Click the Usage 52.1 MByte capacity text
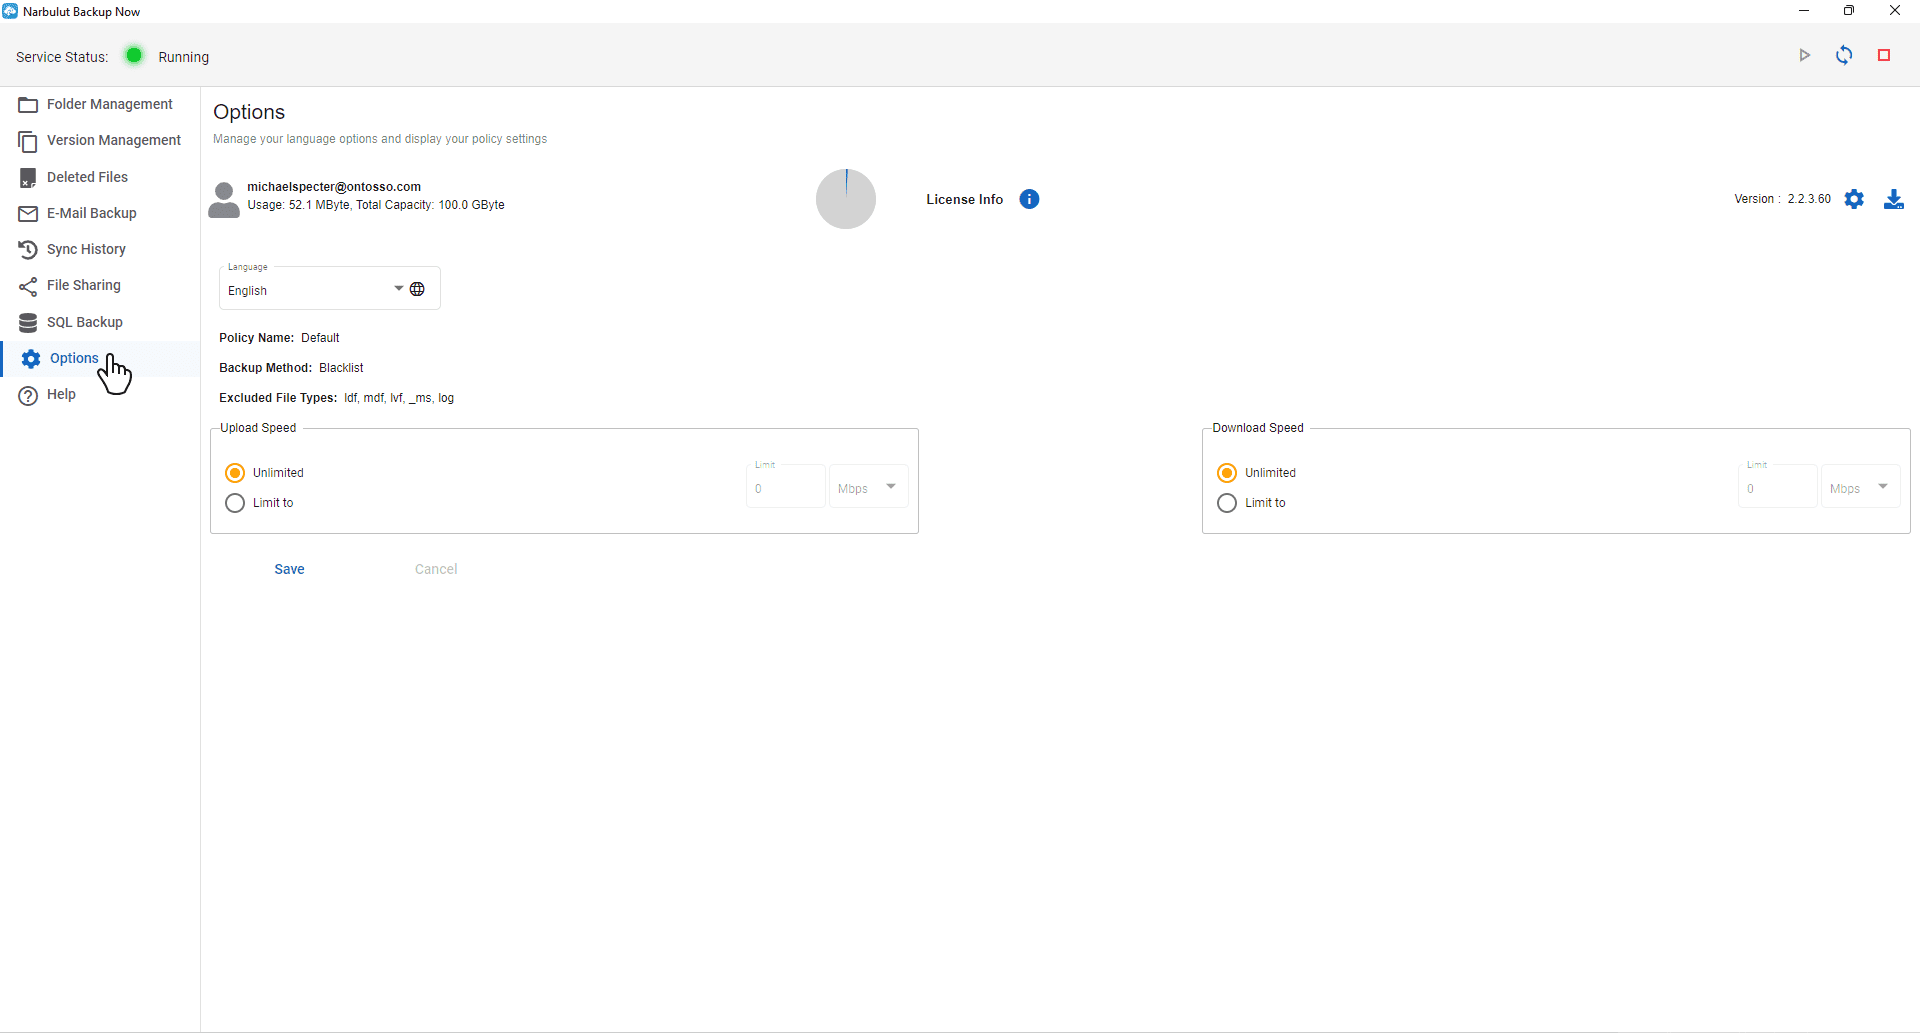This screenshot has height=1033, width=1920. [376, 205]
